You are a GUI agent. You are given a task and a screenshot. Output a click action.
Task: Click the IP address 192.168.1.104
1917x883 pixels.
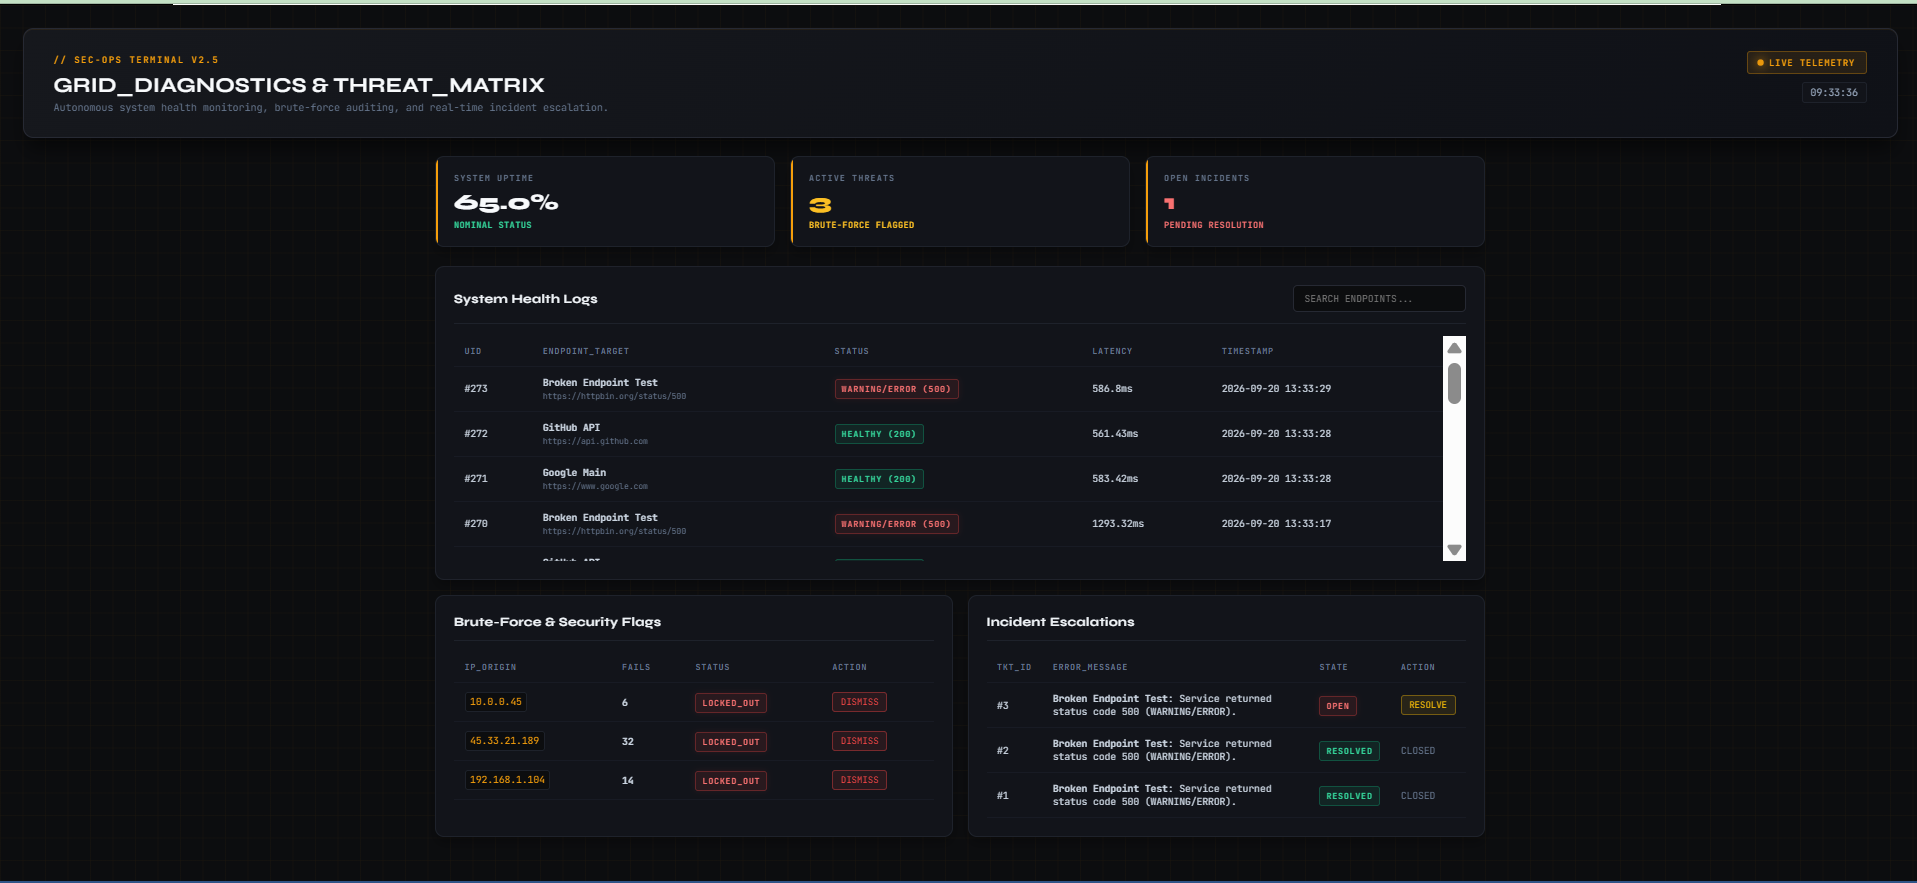coord(507,780)
